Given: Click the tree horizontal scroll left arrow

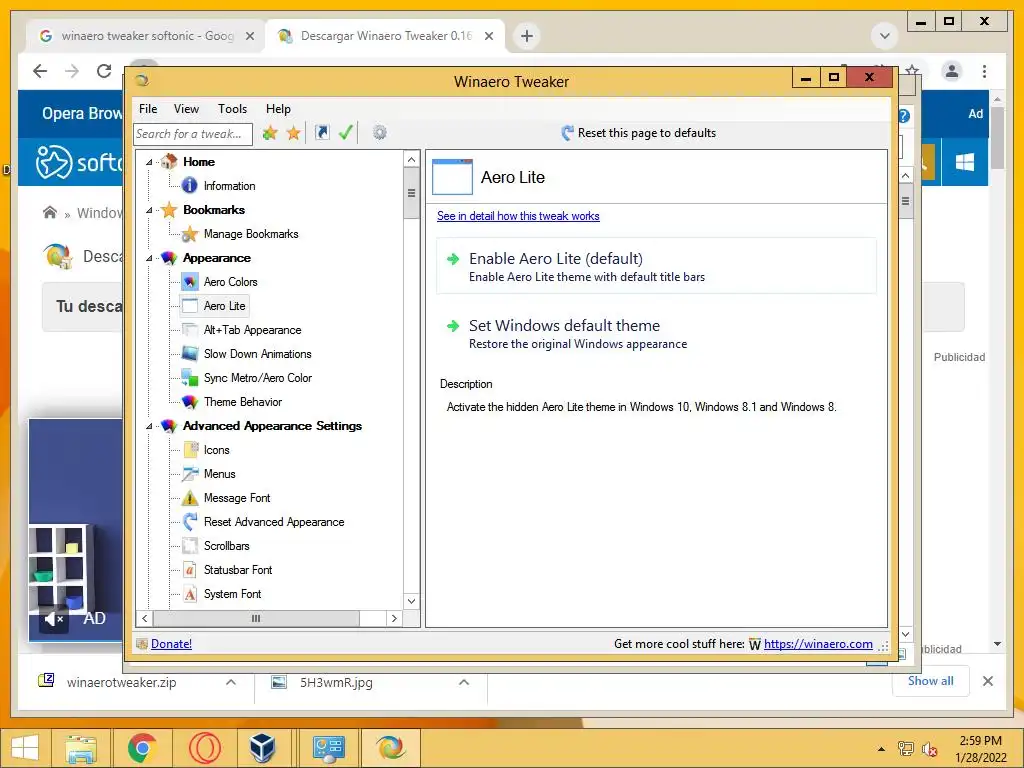Looking at the screenshot, I should pos(144,618).
